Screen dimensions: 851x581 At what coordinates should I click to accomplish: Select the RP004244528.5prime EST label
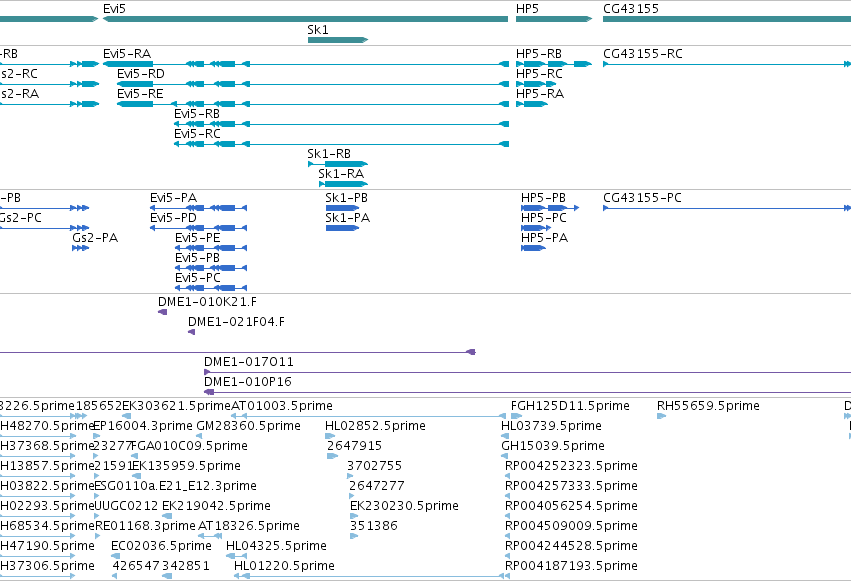tap(571, 547)
